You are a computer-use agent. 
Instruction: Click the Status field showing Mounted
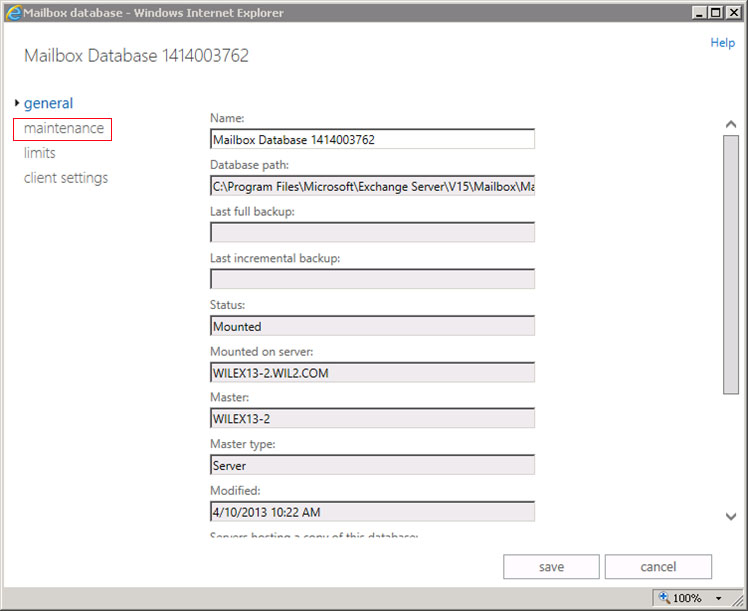pyautogui.click(x=372, y=326)
